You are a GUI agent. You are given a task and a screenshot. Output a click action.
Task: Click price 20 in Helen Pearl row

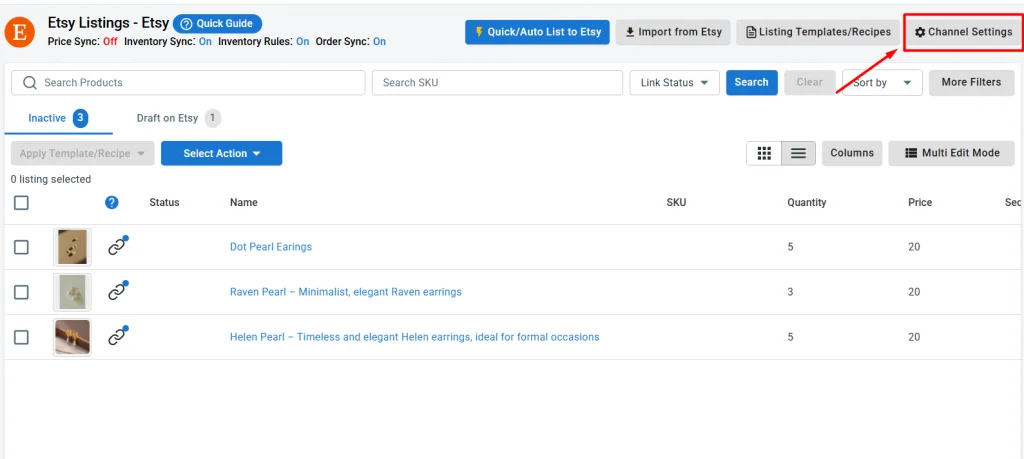tap(914, 337)
